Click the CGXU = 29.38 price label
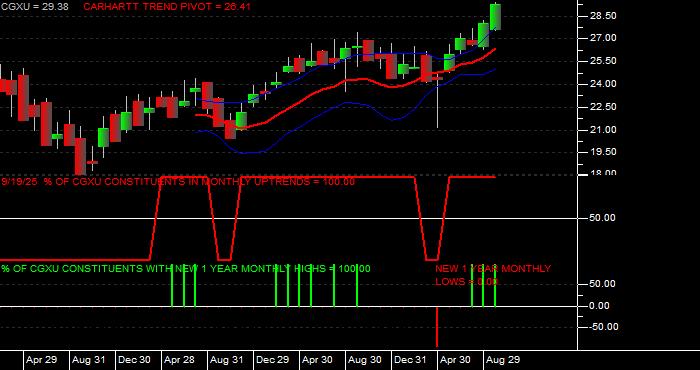The height and width of the screenshot is (370, 700). [35, 7]
